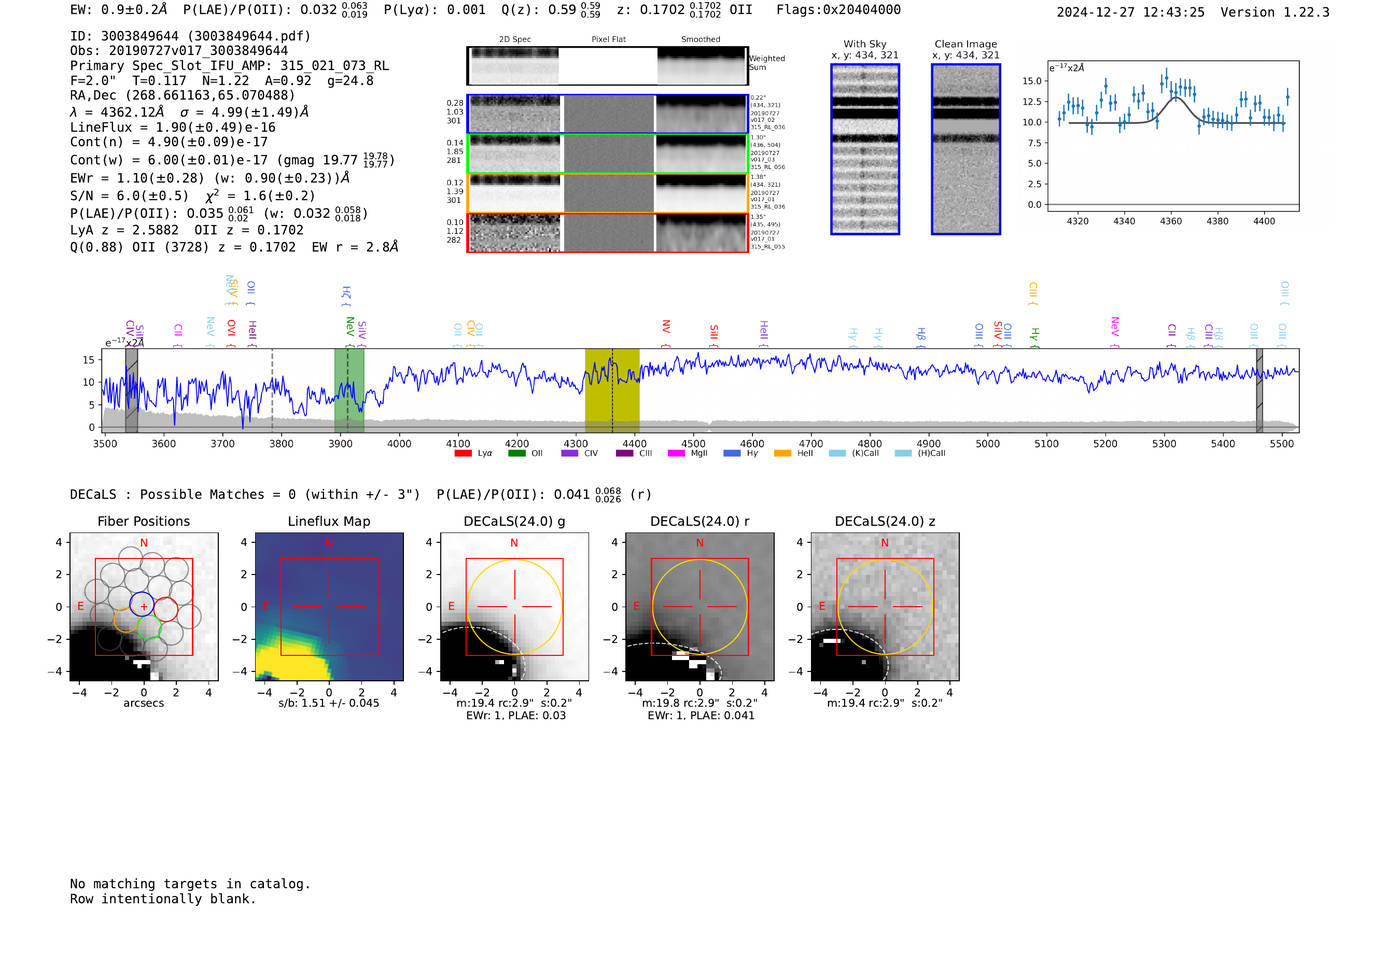Screen dimensions: 1400x953
Task: Click the λ = 4362.12Å value
Action: coord(119,112)
